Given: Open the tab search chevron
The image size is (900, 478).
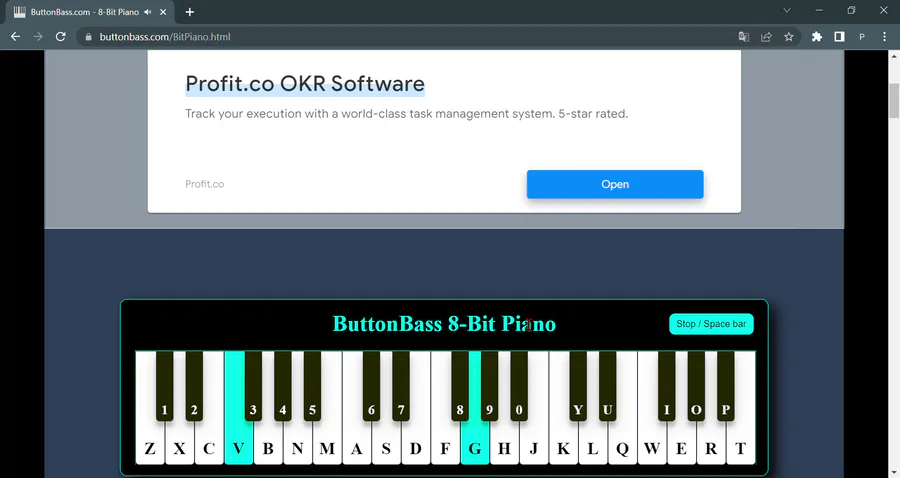Looking at the screenshot, I should (787, 10).
